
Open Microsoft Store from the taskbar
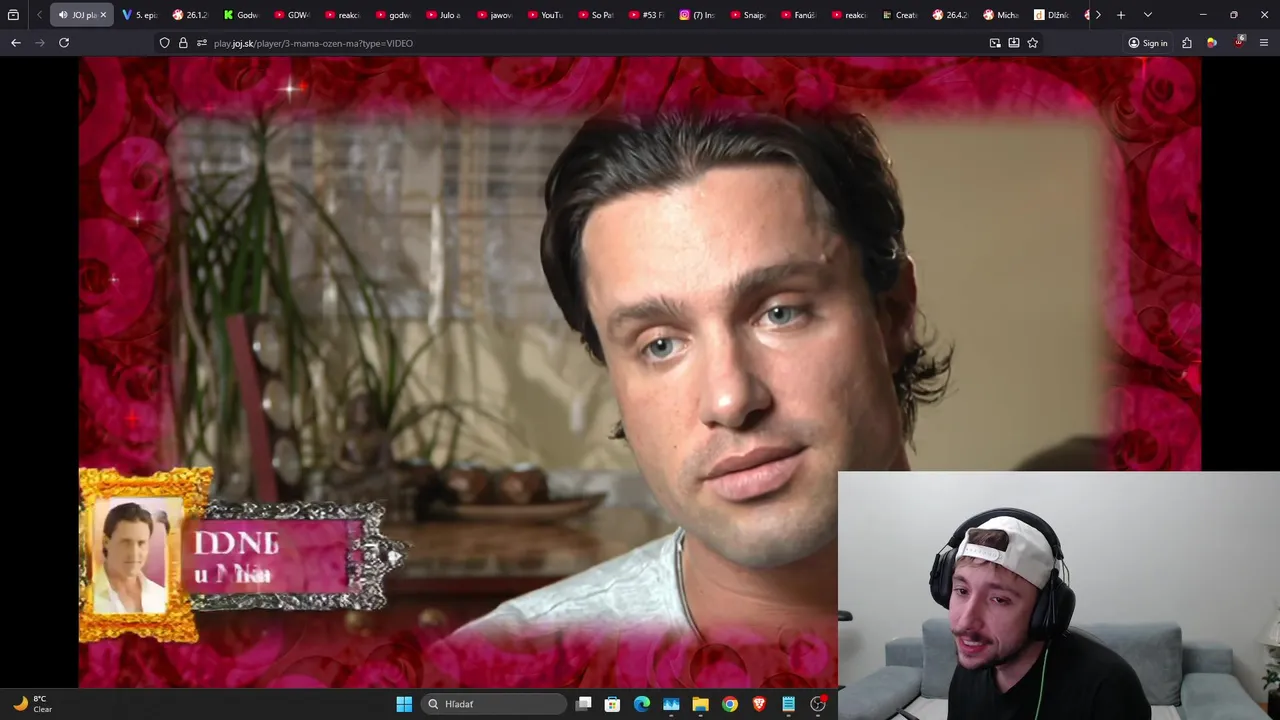pos(613,704)
